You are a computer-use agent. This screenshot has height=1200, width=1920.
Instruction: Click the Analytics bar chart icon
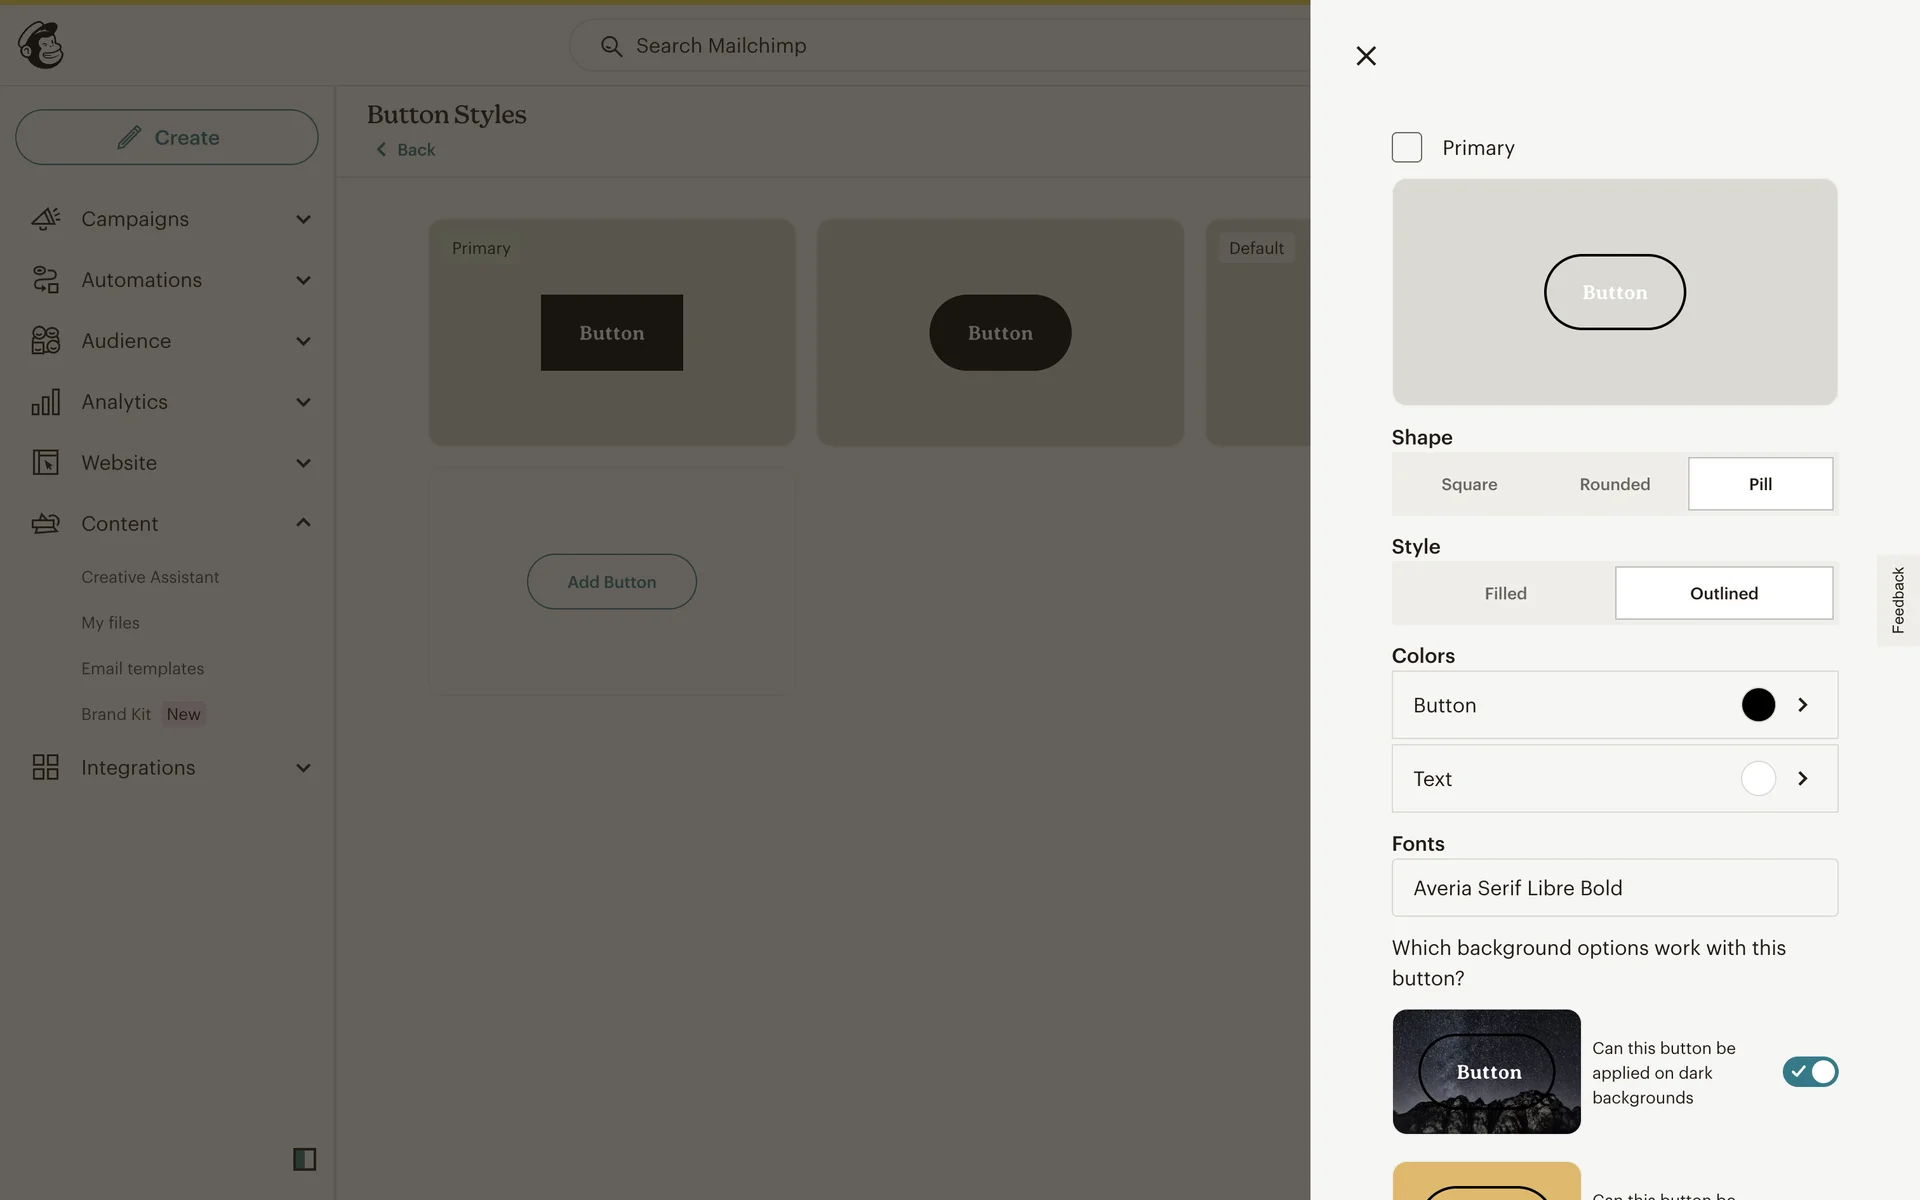point(45,402)
